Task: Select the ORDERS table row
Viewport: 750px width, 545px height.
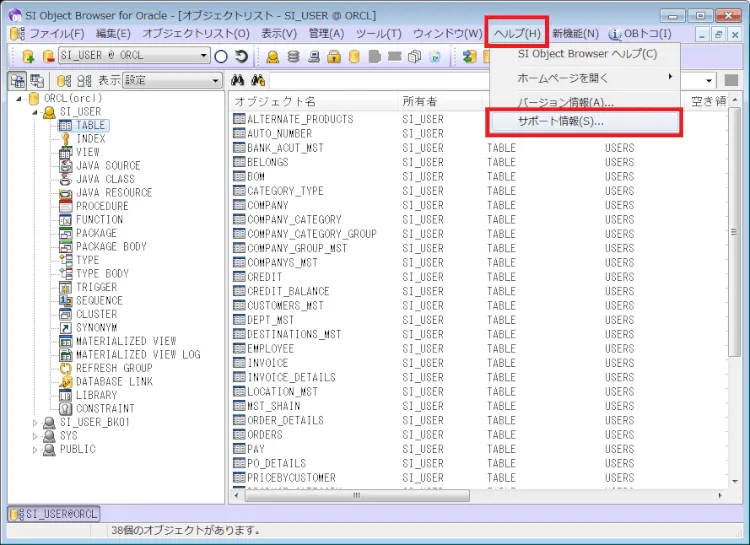Action: pyautogui.click(x=478, y=435)
